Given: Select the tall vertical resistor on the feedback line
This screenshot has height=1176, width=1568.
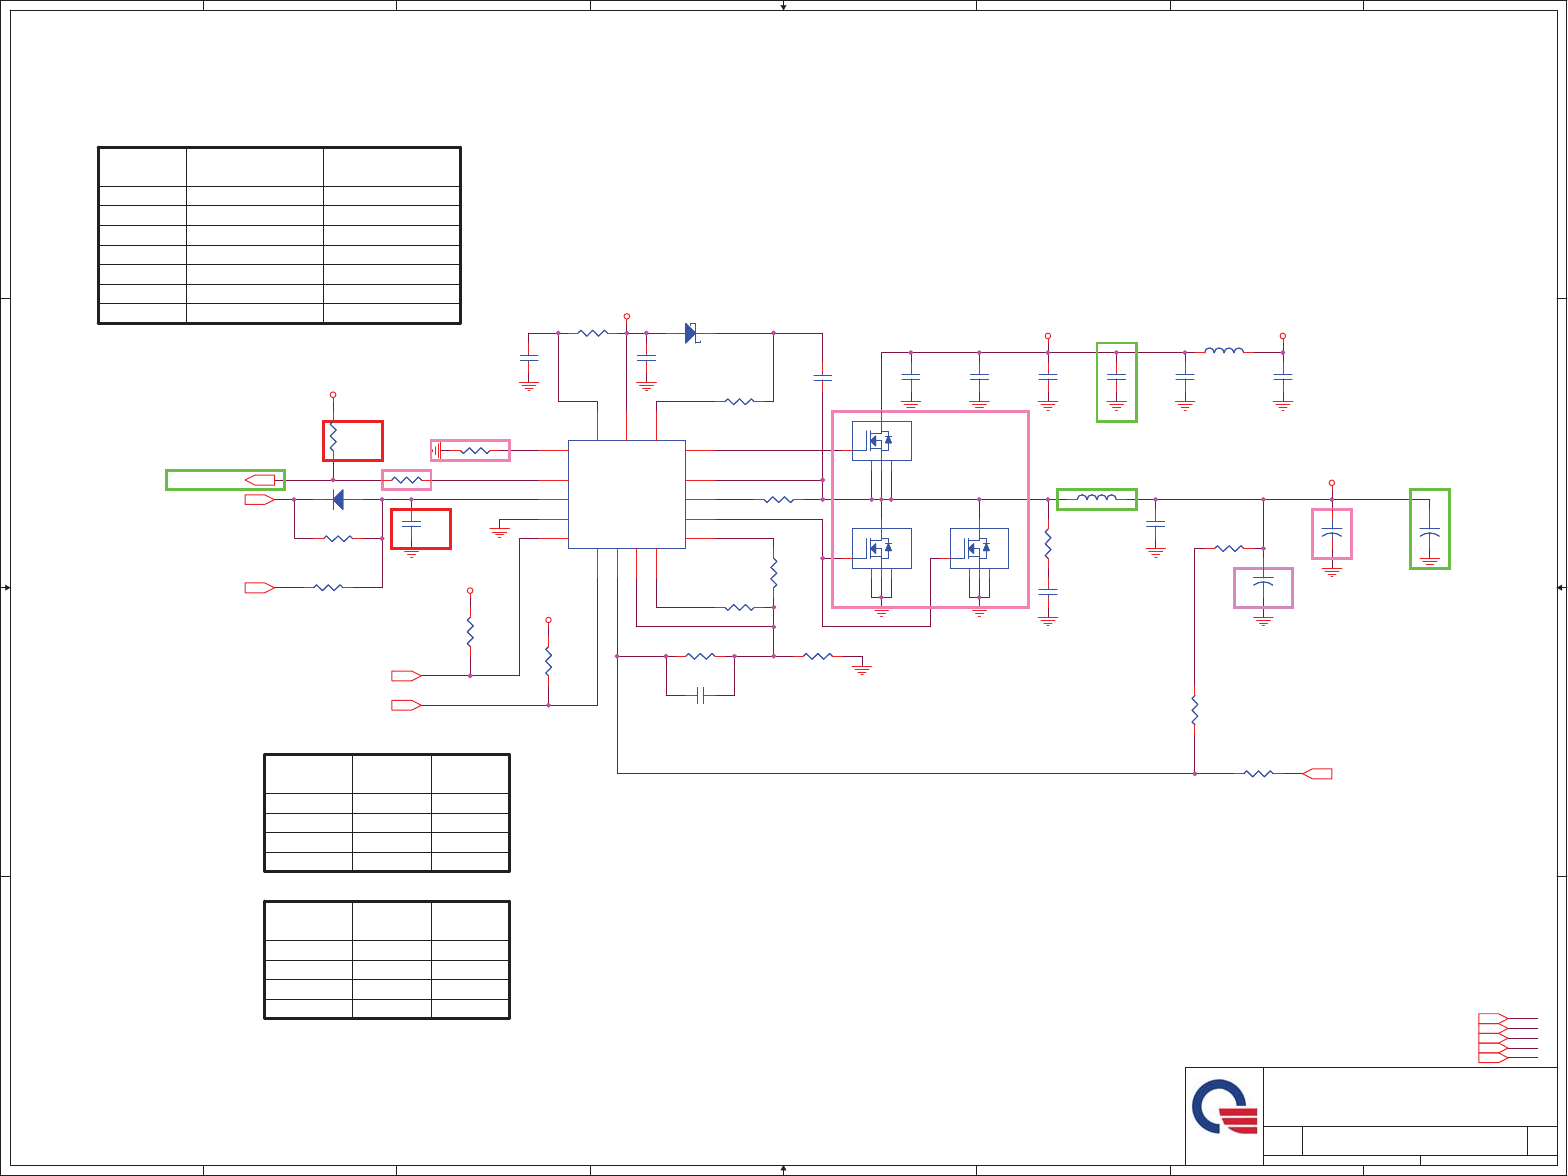Looking at the screenshot, I should [1195, 709].
